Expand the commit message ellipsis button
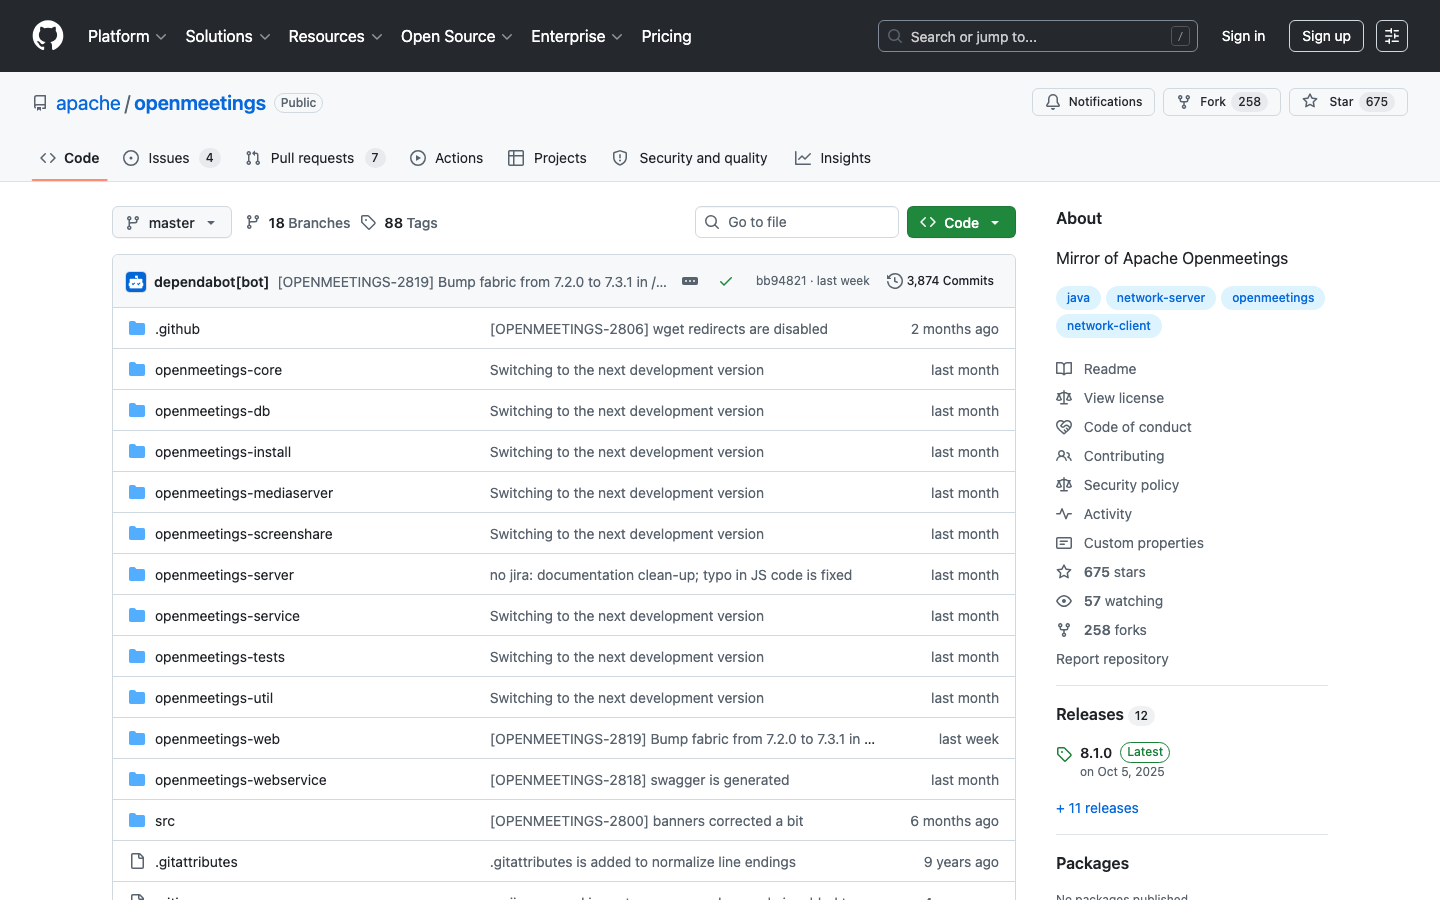The width and height of the screenshot is (1440, 900). 690,281
